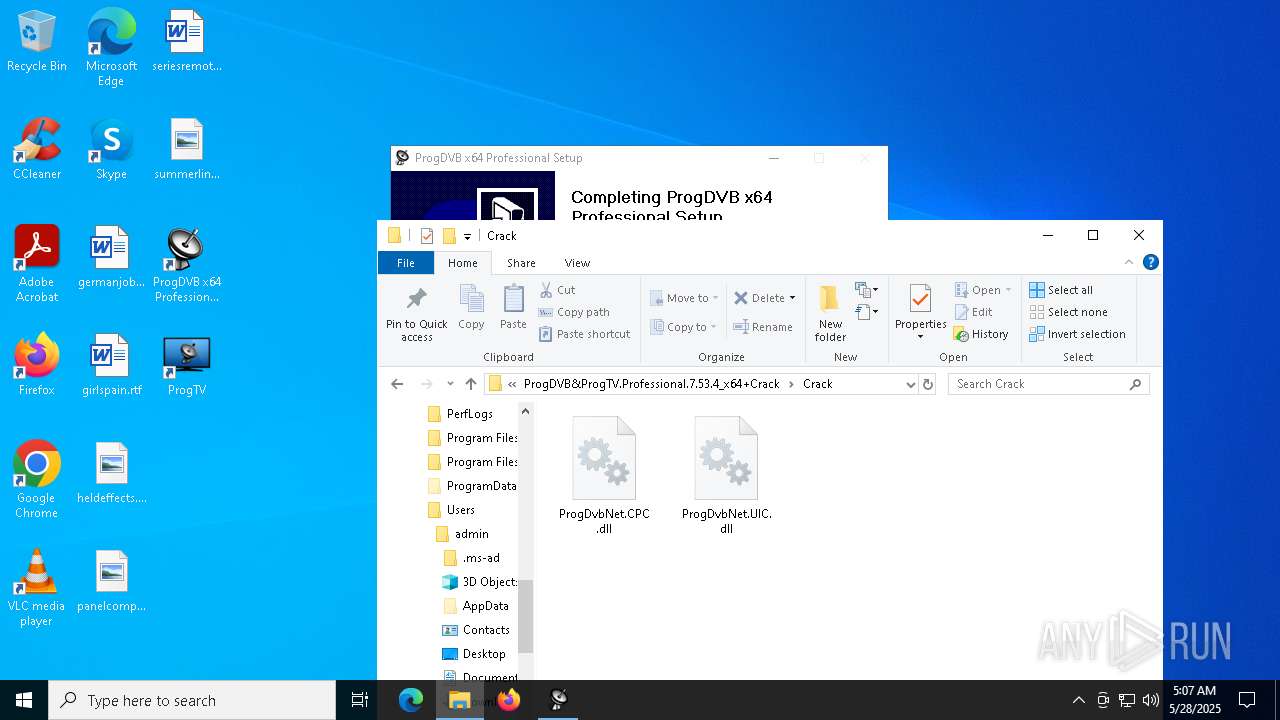
Task: Select ProgDvbNet.UIC.dll file
Action: pyautogui.click(x=726, y=476)
